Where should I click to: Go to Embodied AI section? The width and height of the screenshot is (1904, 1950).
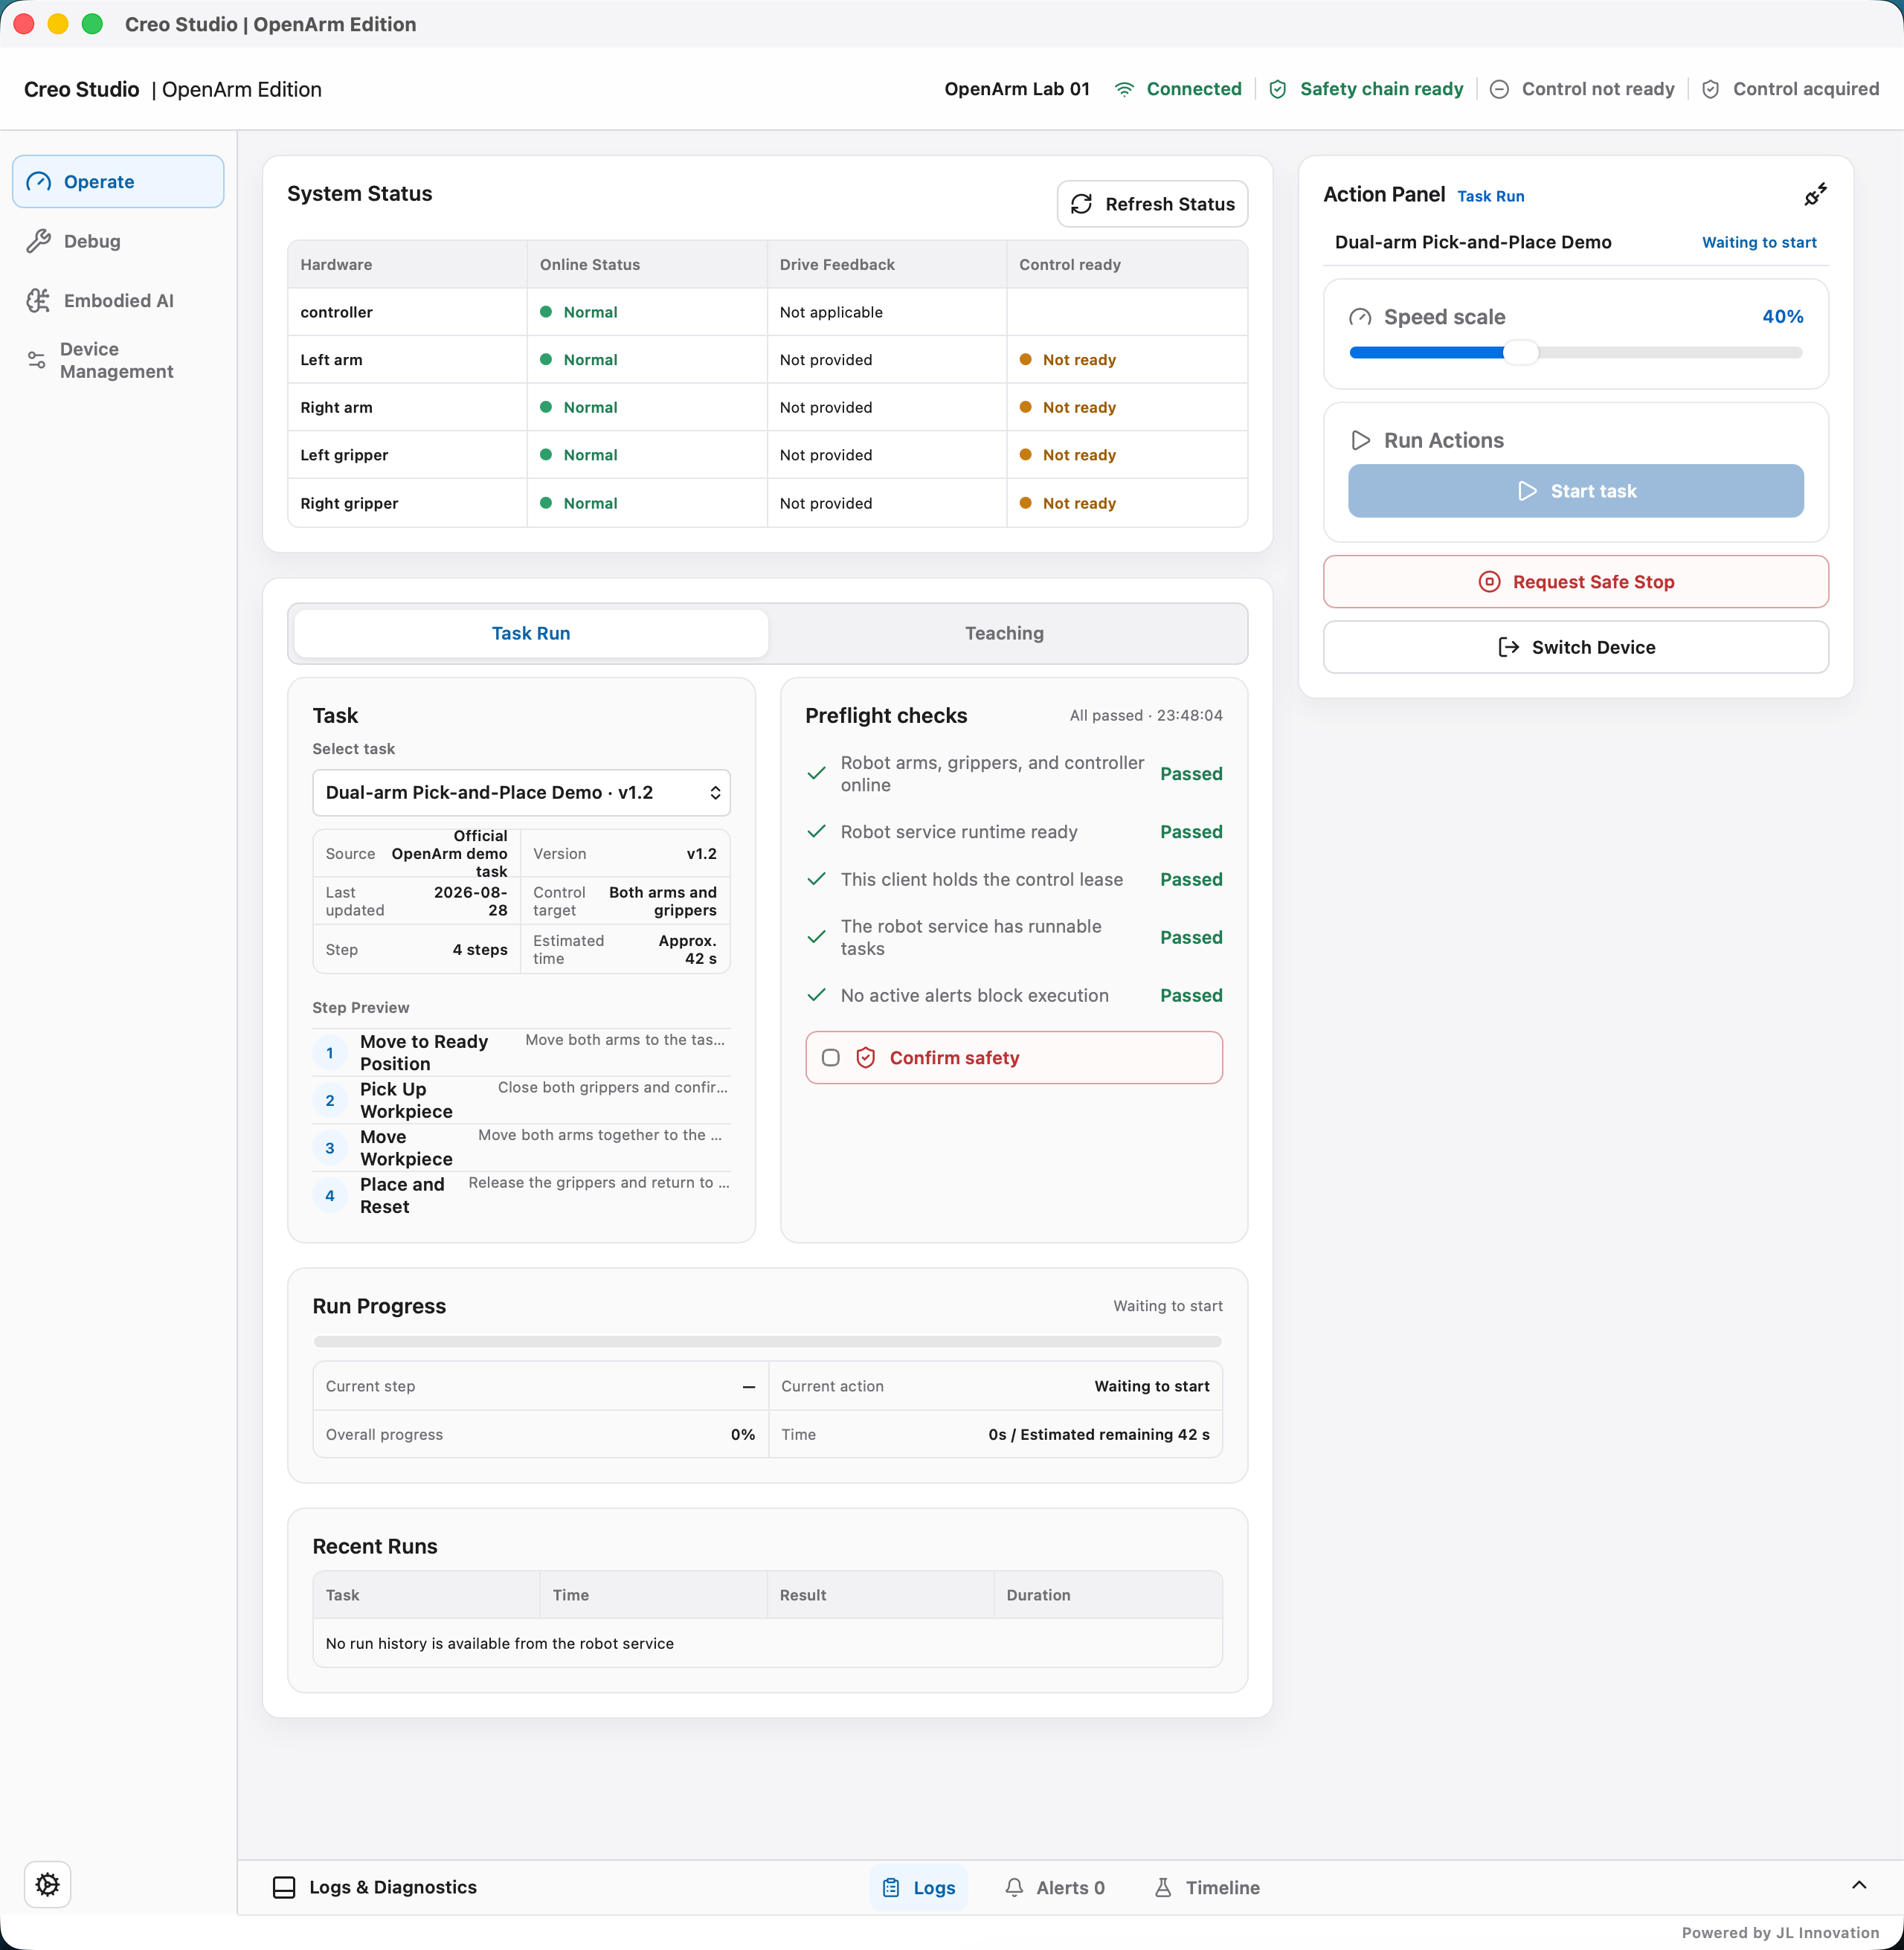[x=118, y=300]
